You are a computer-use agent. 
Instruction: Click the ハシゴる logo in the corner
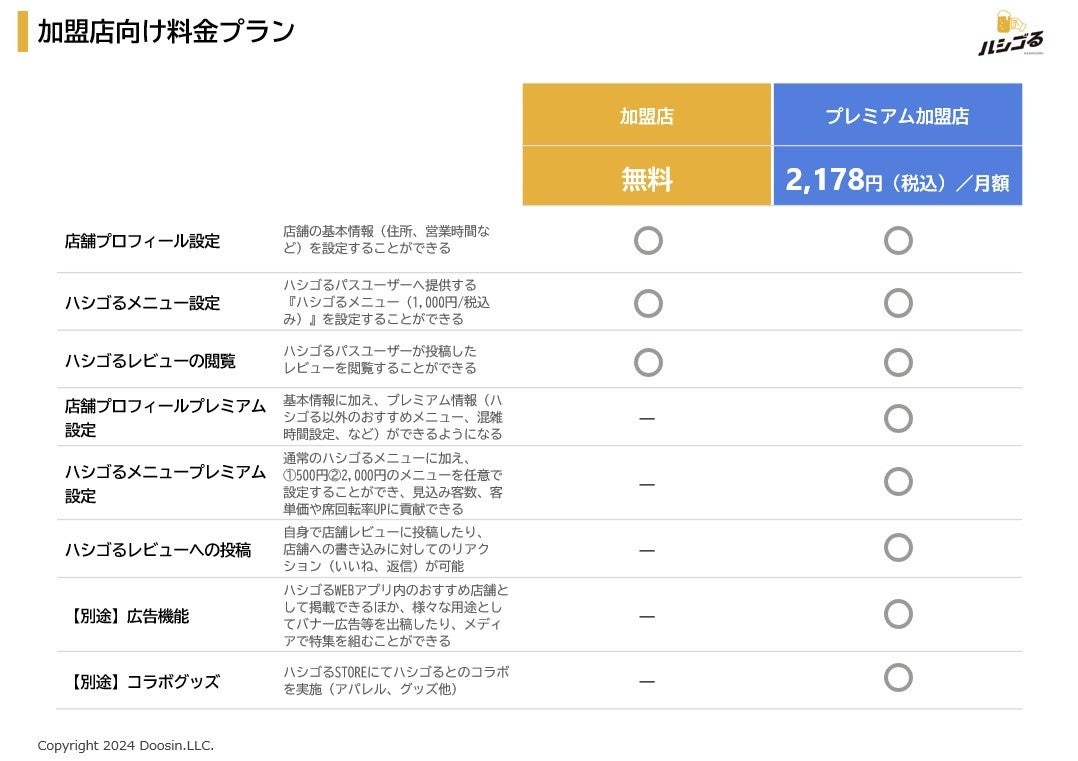(1011, 35)
